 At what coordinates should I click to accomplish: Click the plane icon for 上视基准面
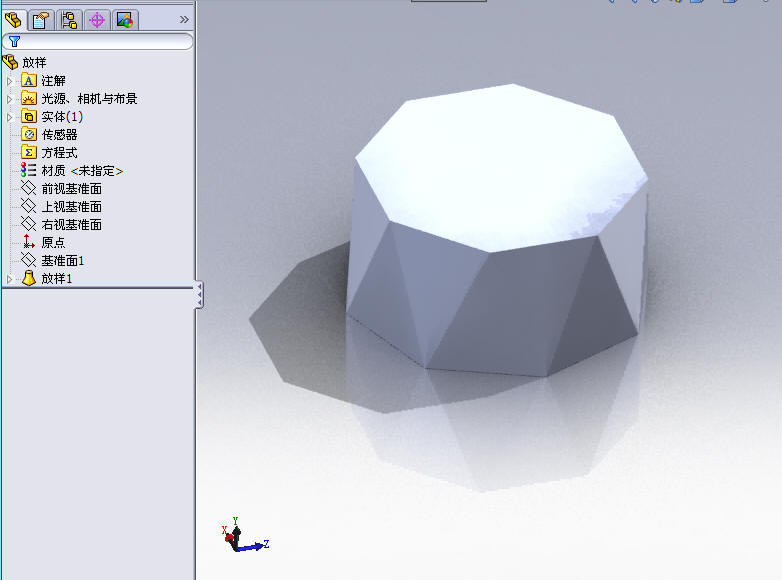pyautogui.click(x=28, y=206)
